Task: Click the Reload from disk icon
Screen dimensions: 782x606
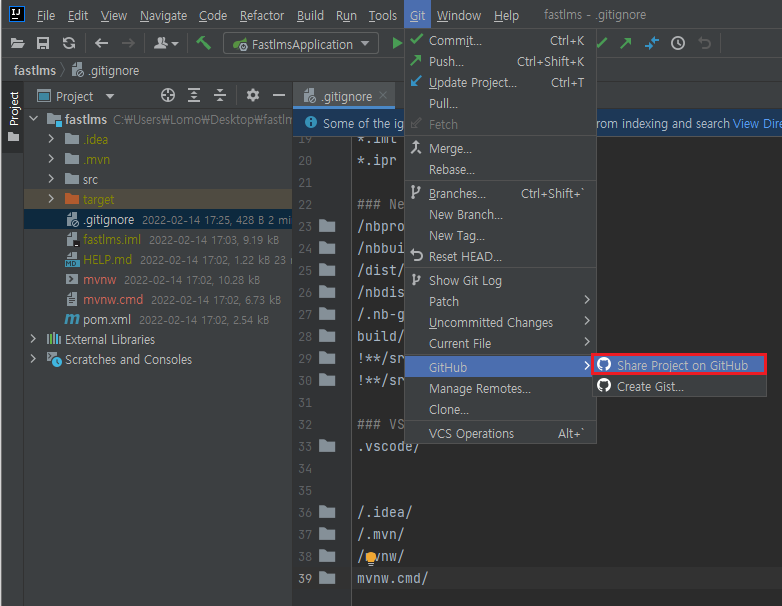Action: click(x=69, y=43)
